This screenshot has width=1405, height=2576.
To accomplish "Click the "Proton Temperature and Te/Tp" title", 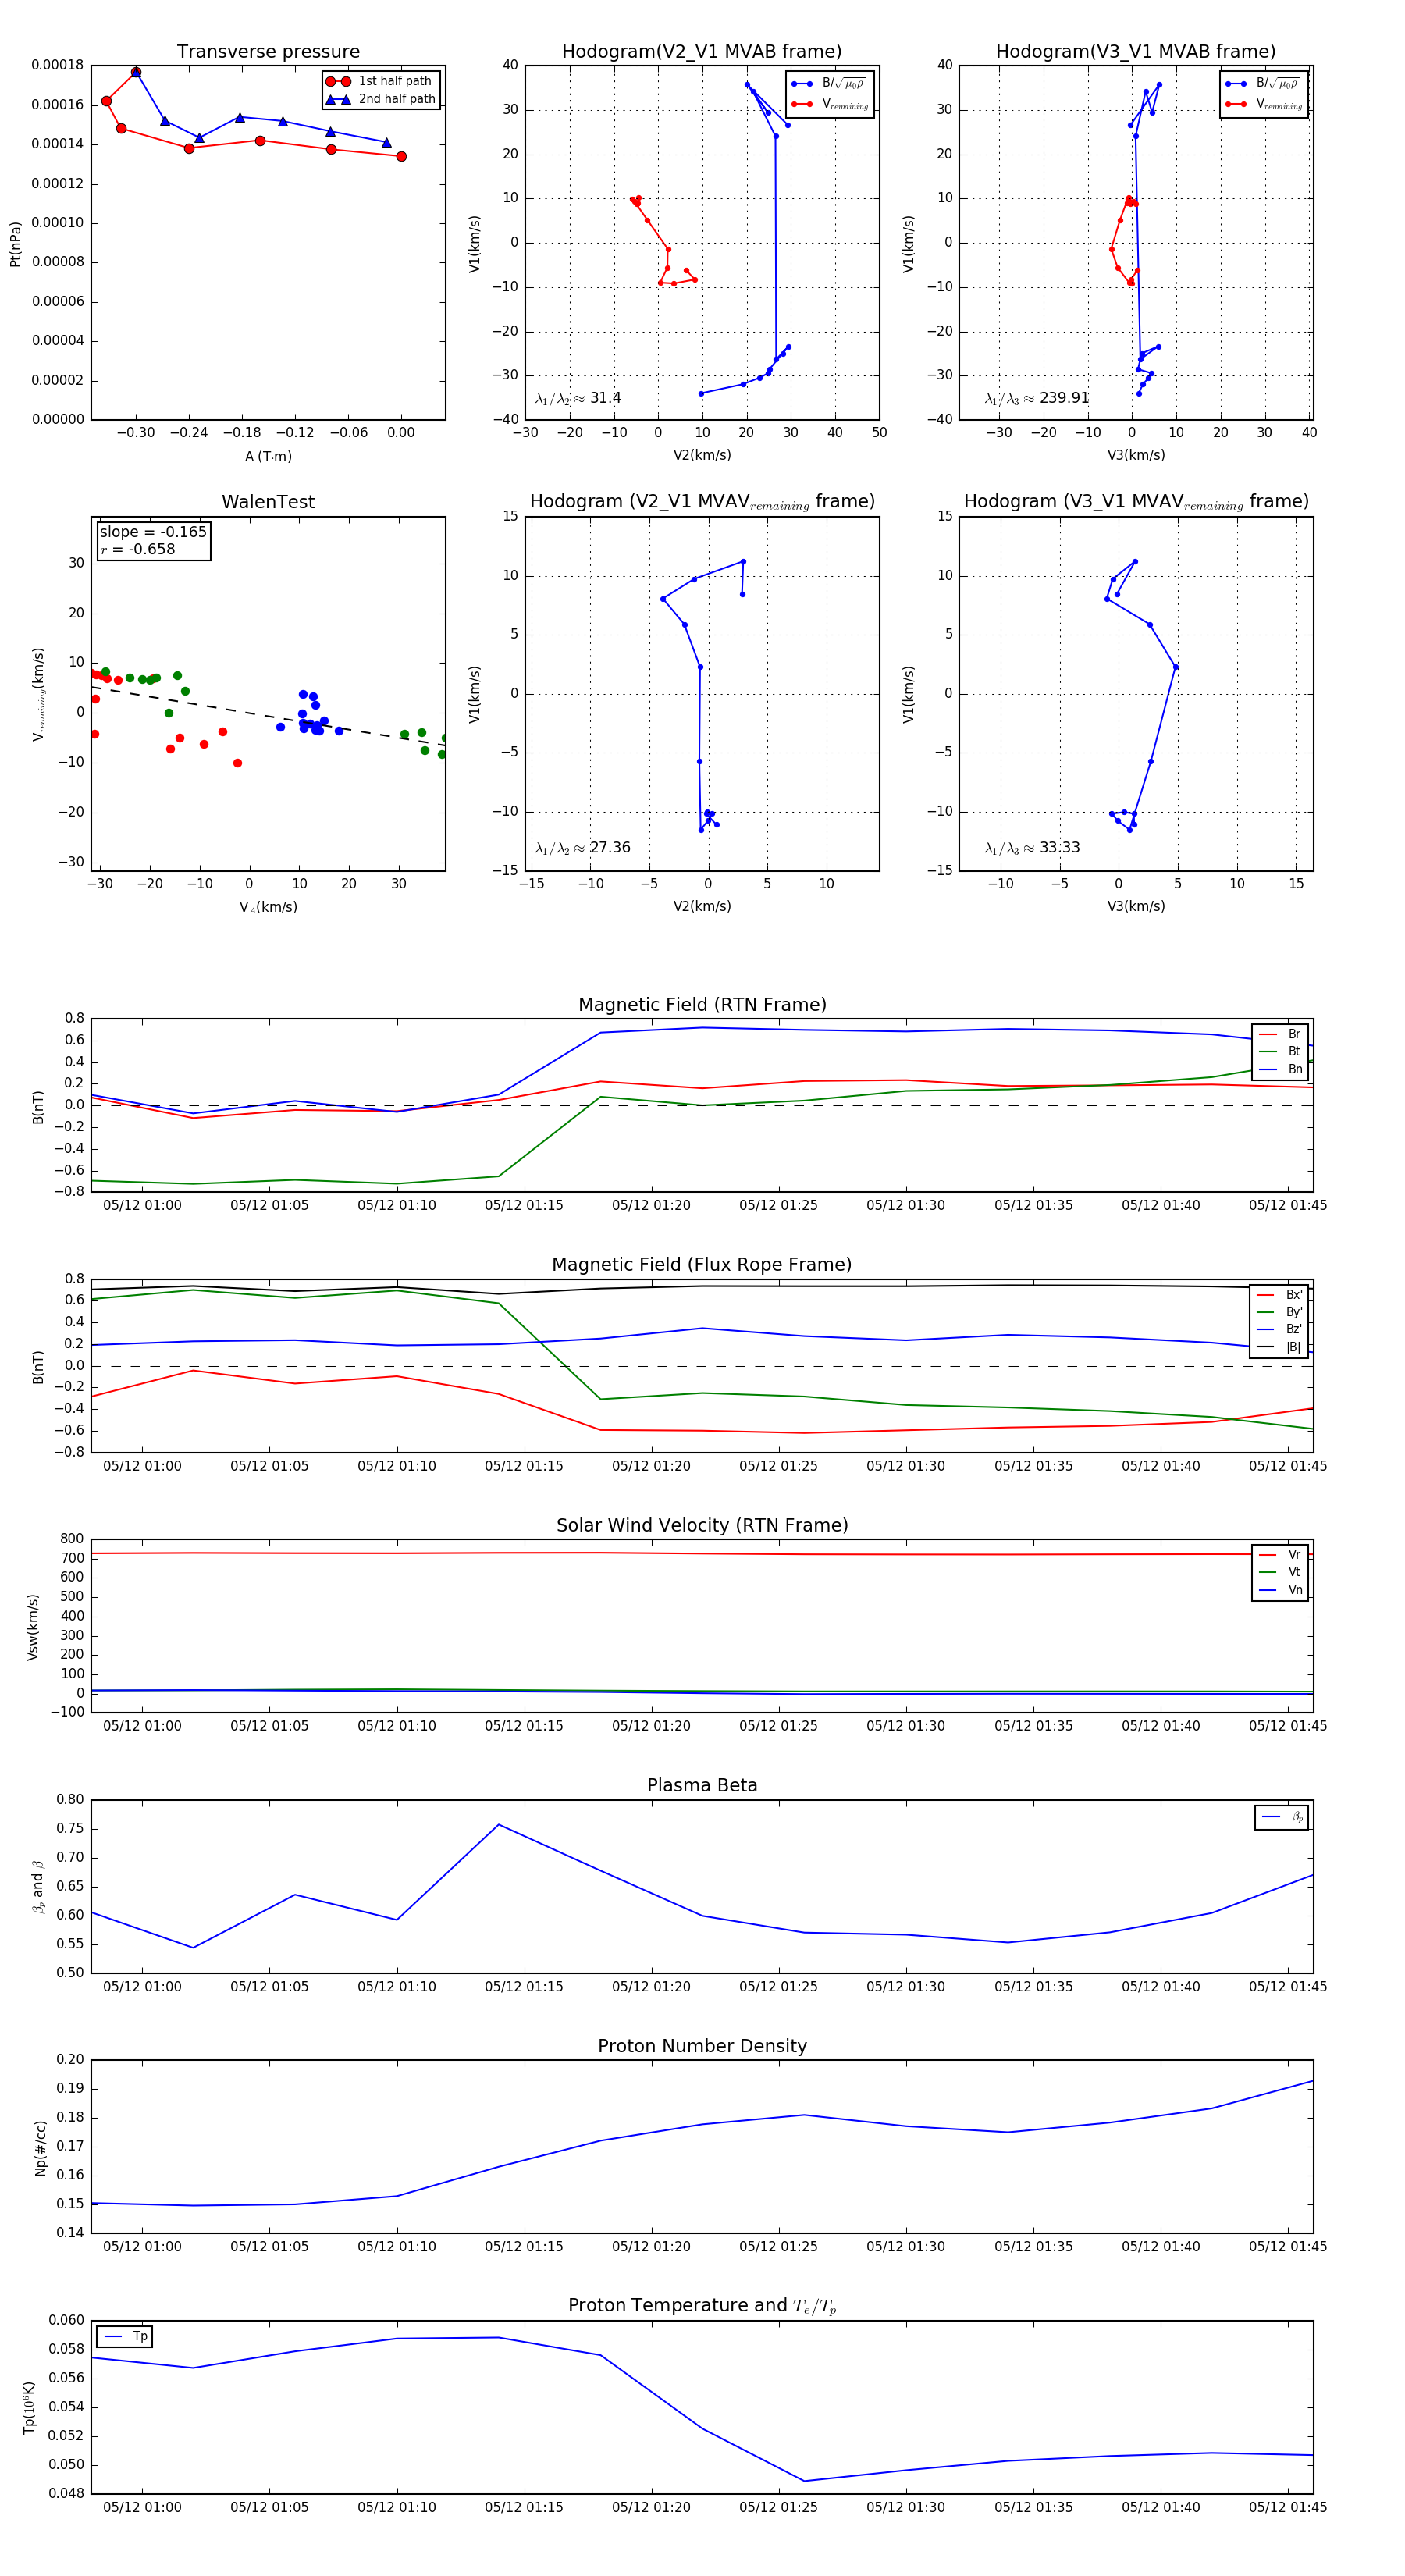I will point(702,2306).
